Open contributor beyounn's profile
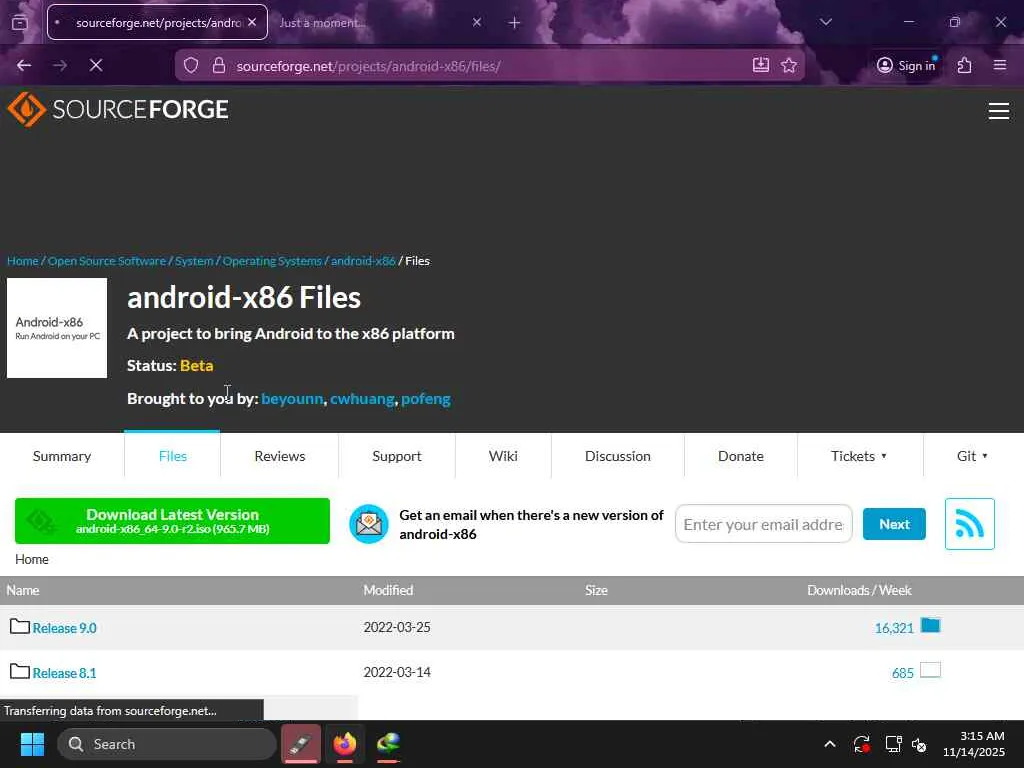Viewport: 1024px width, 768px height. click(x=292, y=398)
